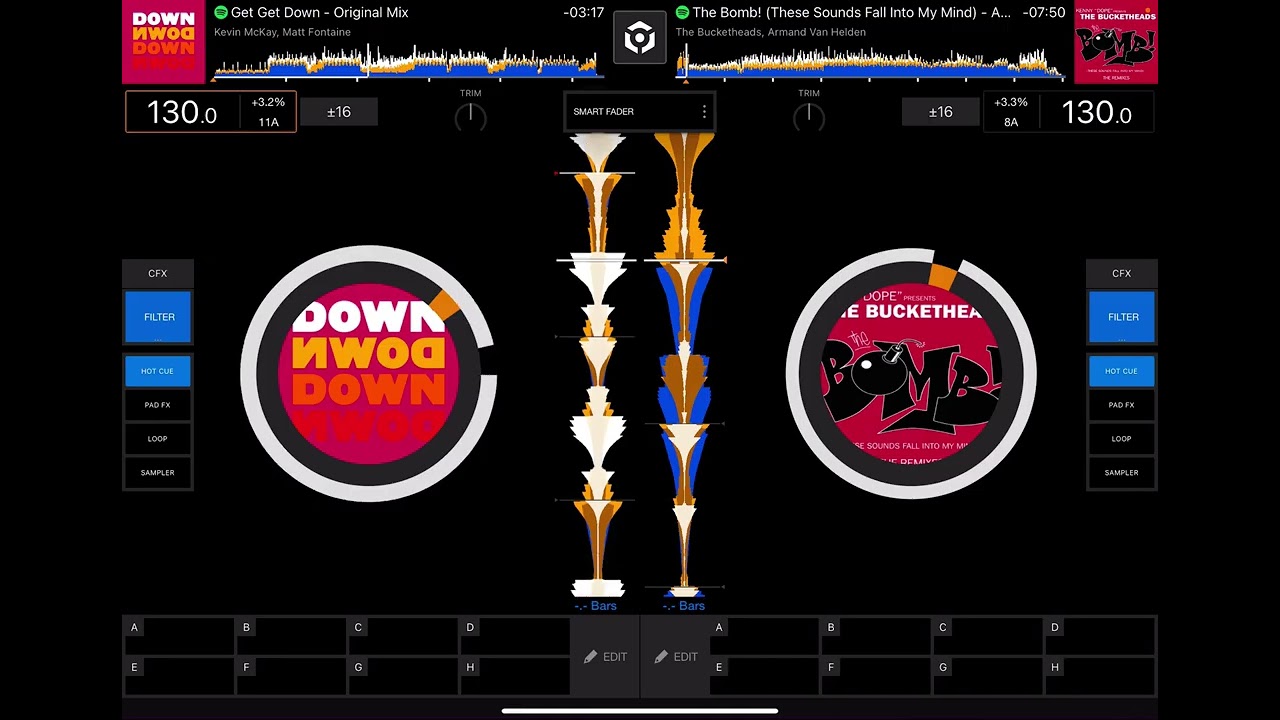Tap the left deck +3.2% tempo and 11A key box
The image size is (1280, 720).
point(268,112)
